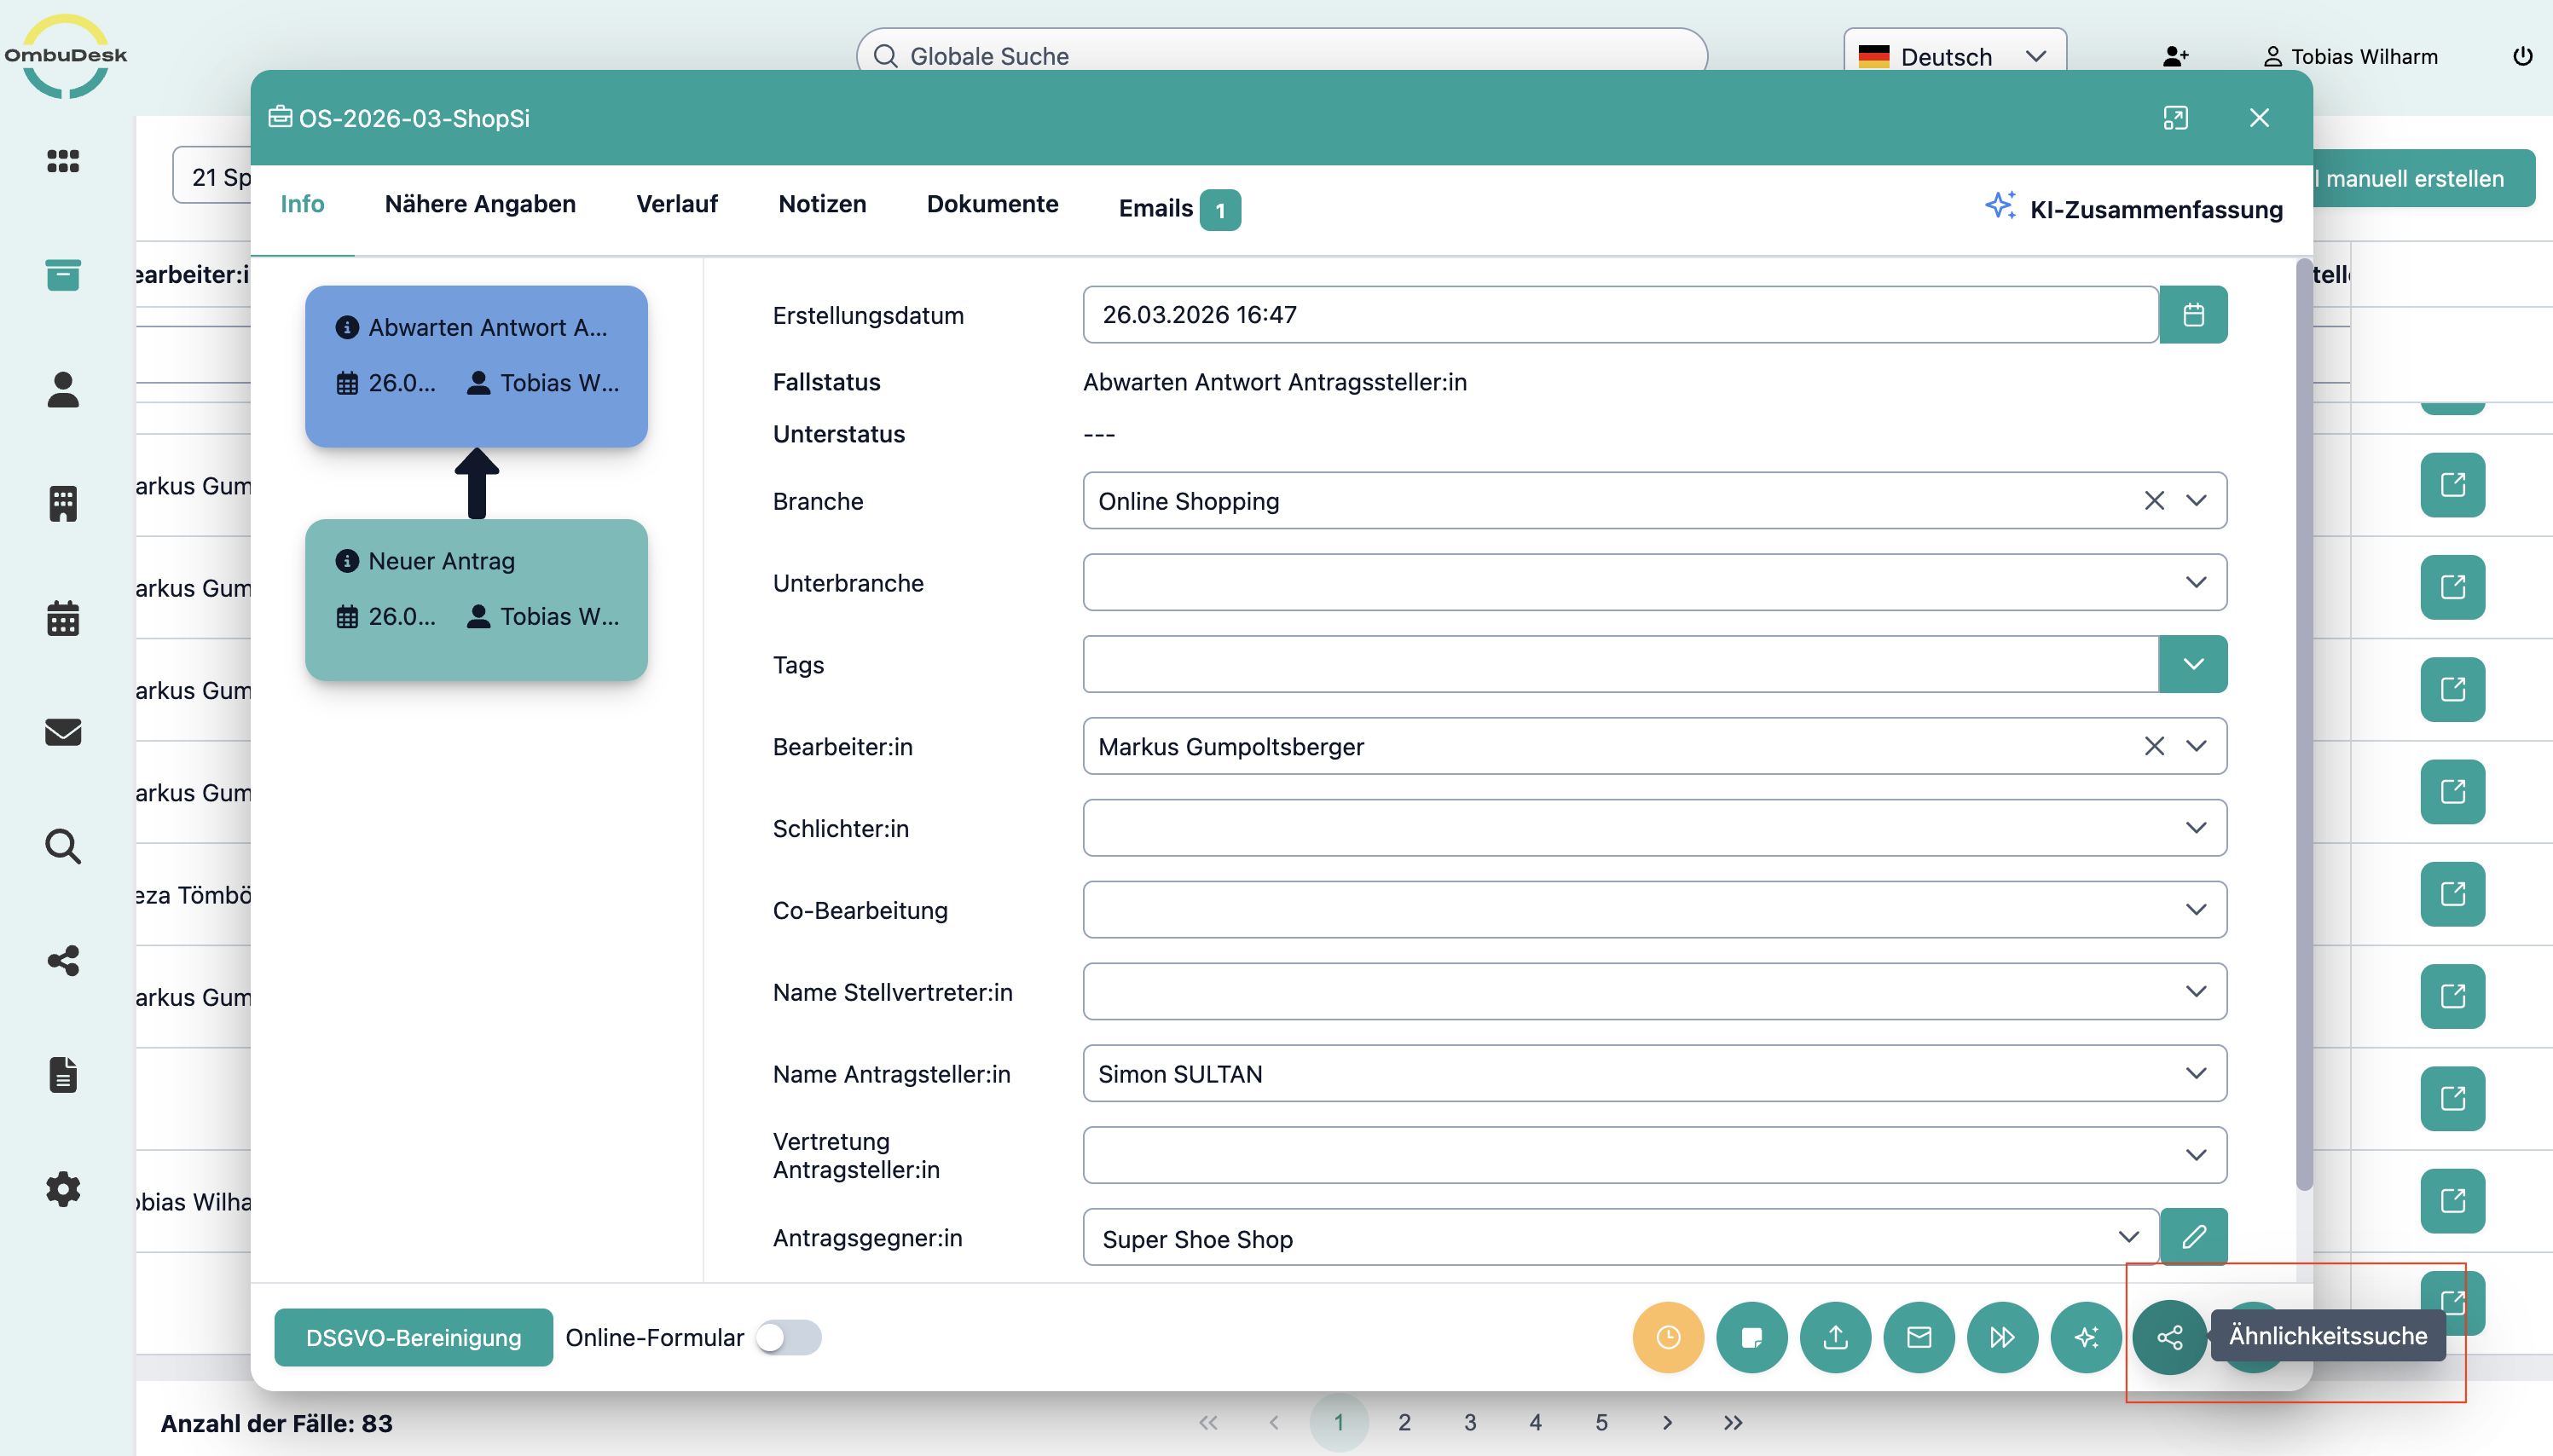Click the DSGVO-Bereinigung button
The height and width of the screenshot is (1456, 2553).
413,1337
